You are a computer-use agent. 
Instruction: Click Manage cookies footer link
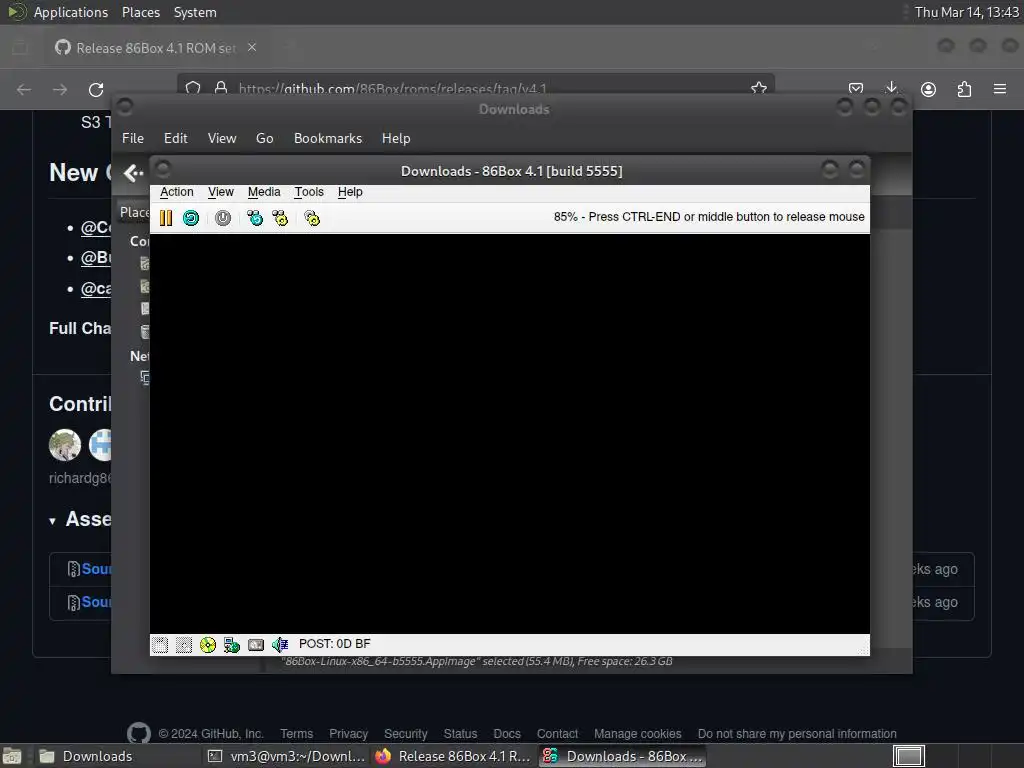tap(637, 734)
